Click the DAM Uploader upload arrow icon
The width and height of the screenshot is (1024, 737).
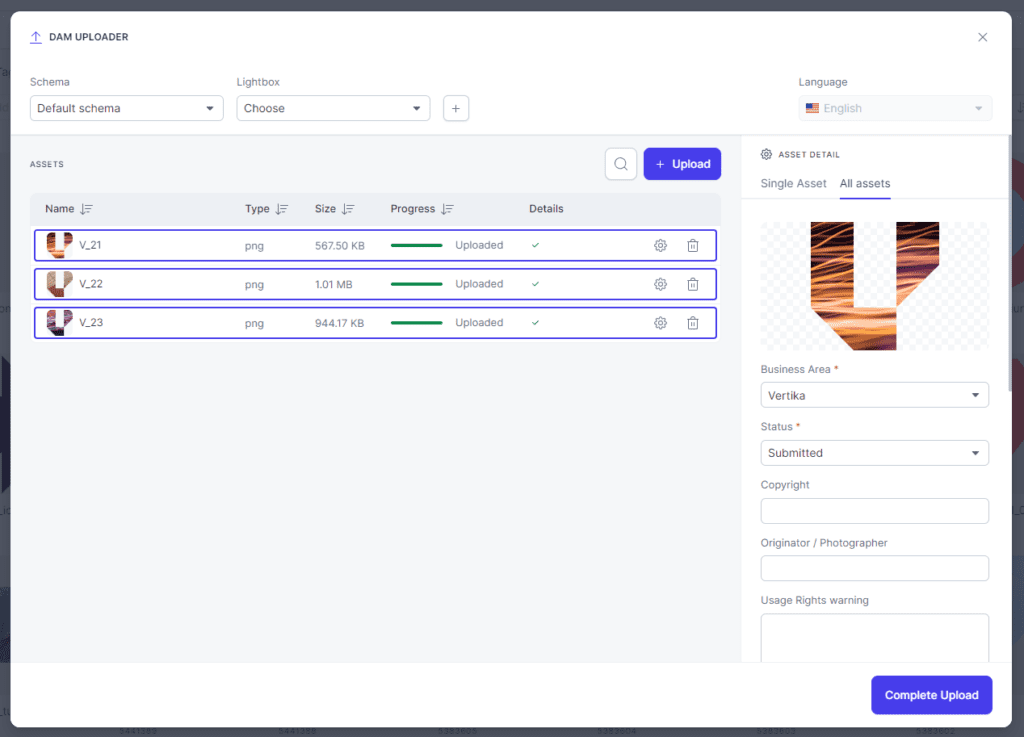click(x=36, y=37)
